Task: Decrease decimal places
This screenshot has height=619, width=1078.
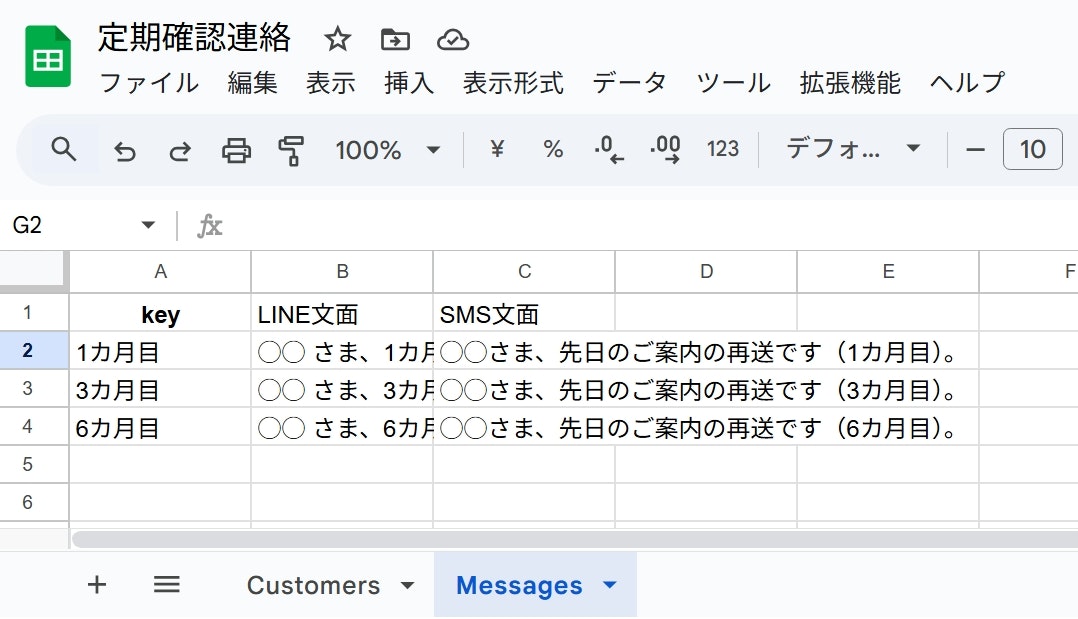Action: [x=609, y=149]
